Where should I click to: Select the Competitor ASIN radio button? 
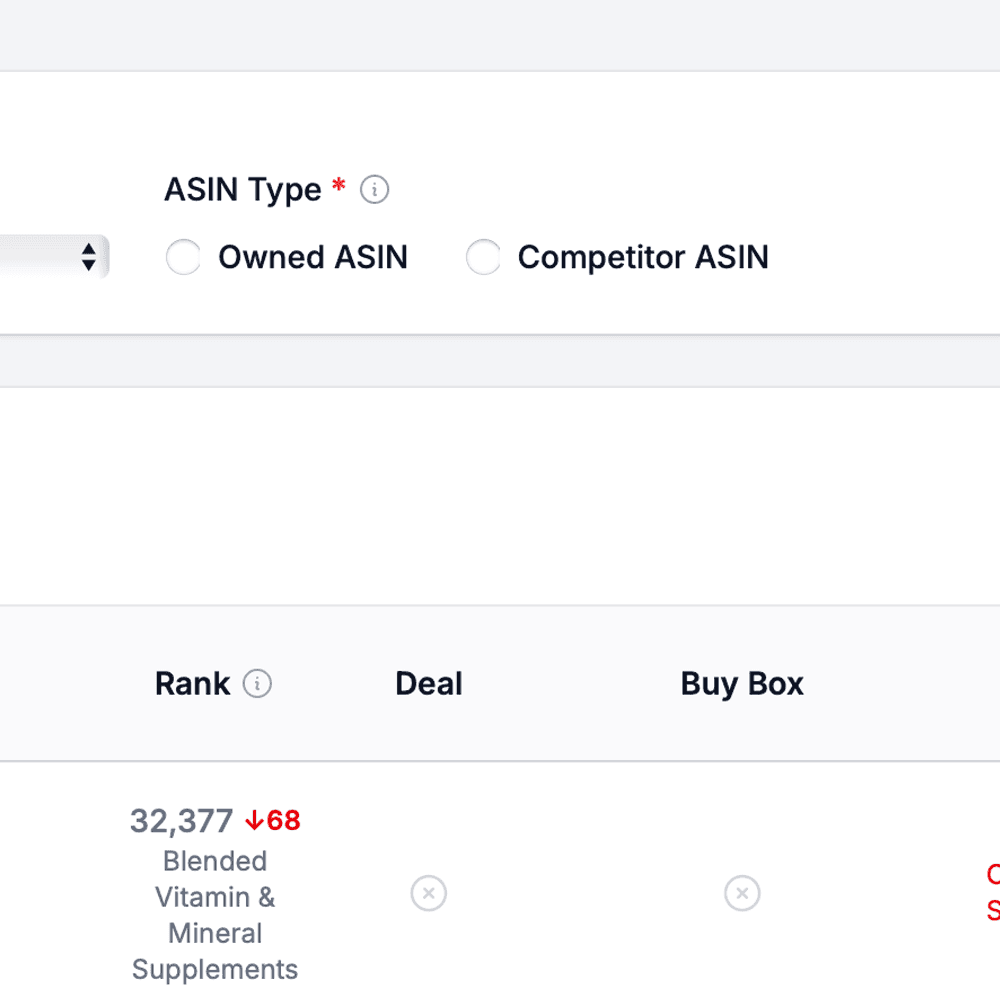pos(483,257)
